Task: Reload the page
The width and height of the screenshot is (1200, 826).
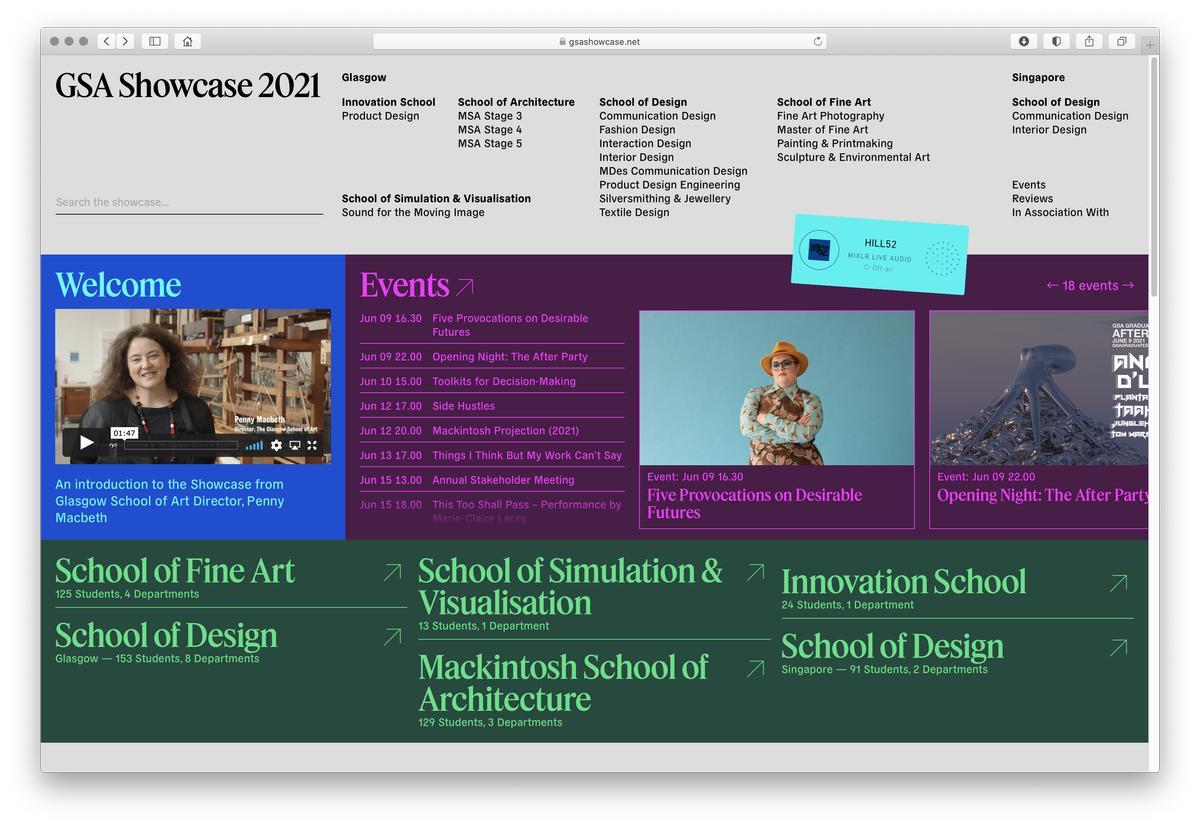Action: coord(818,42)
